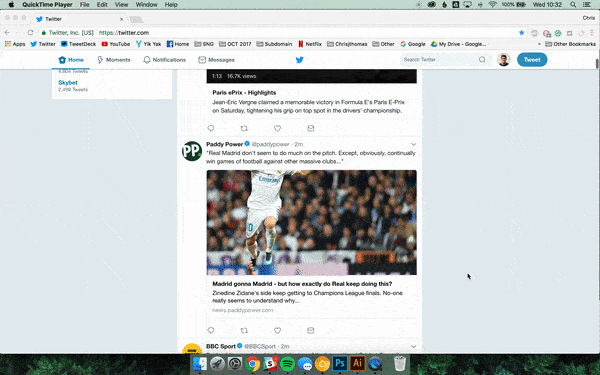Open the OCT 2017 bookmarks folder
The width and height of the screenshot is (600, 375).
(x=235, y=44)
